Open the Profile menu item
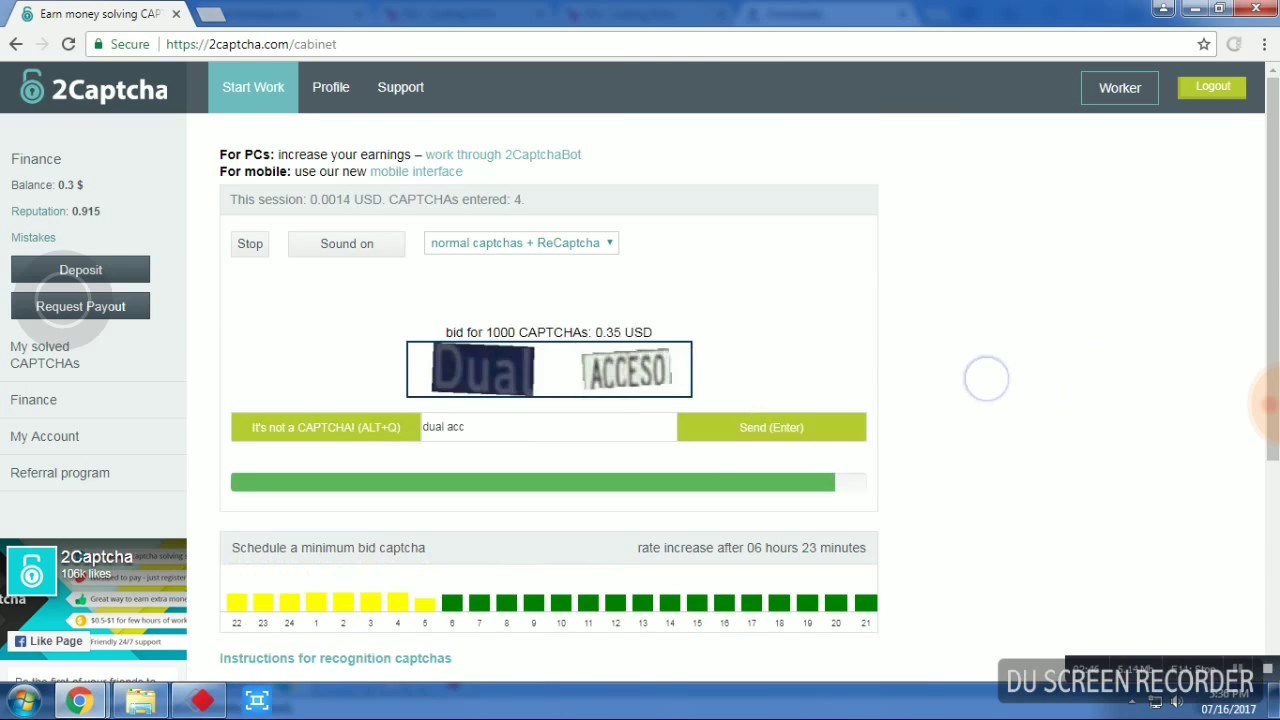The image size is (1280, 720). pyautogui.click(x=330, y=87)
